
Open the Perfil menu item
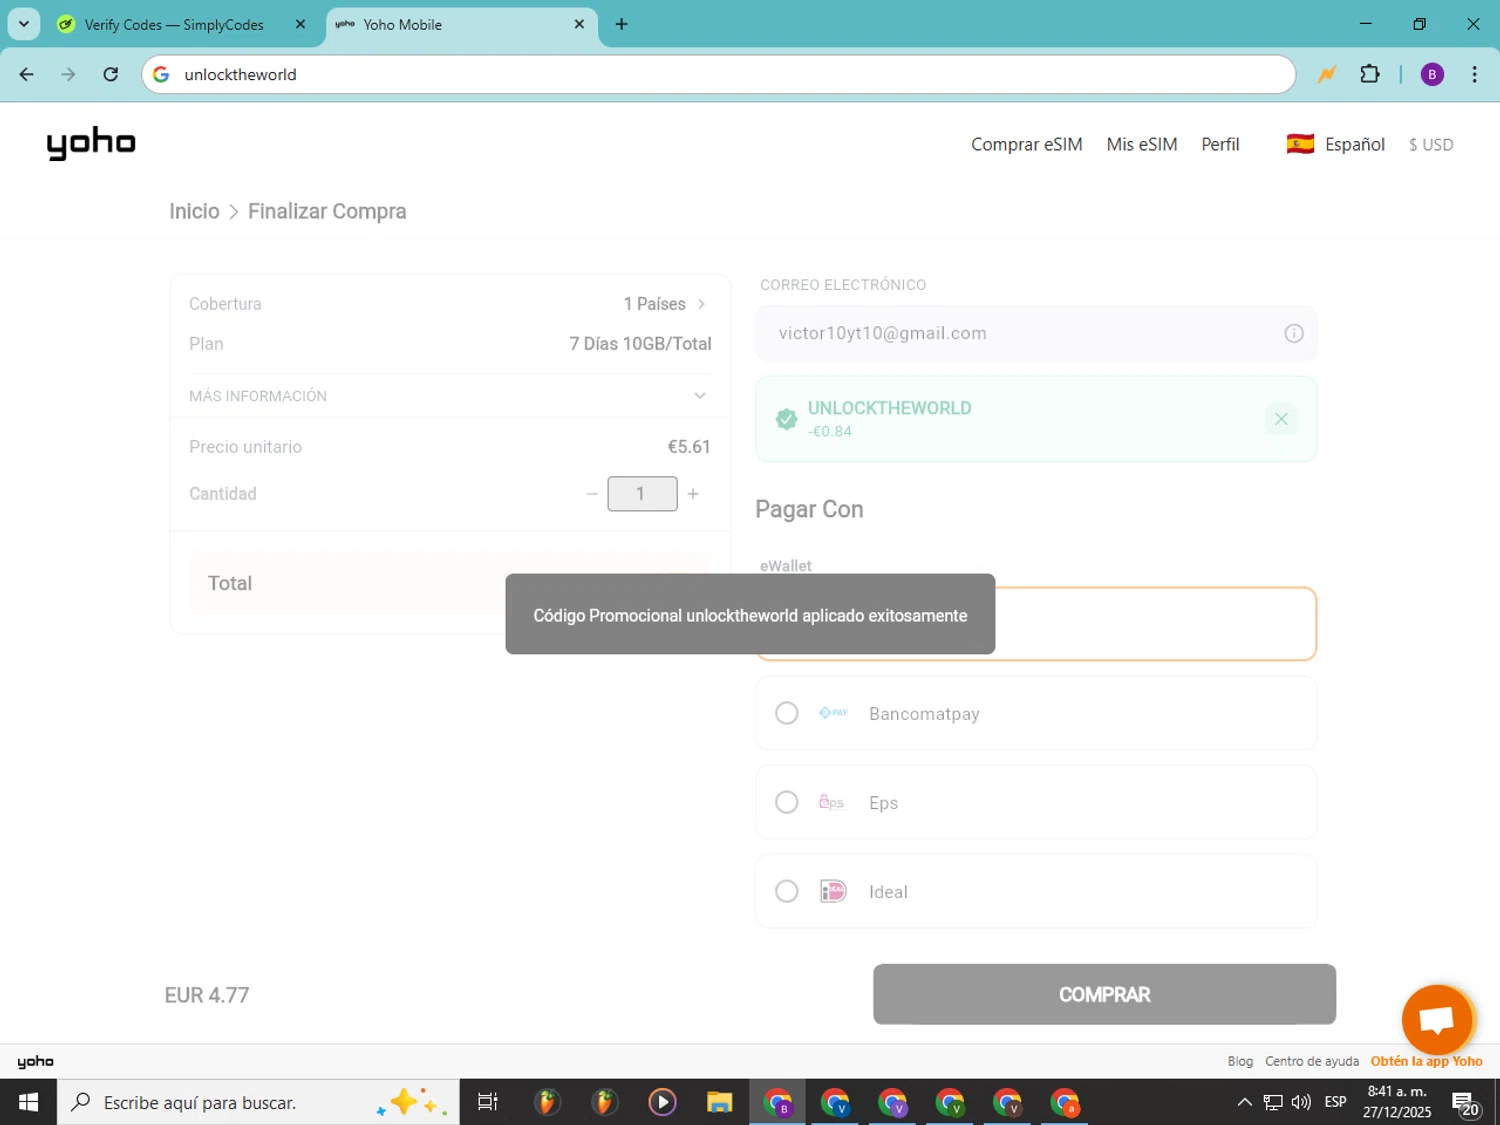tap(1220, 144)
